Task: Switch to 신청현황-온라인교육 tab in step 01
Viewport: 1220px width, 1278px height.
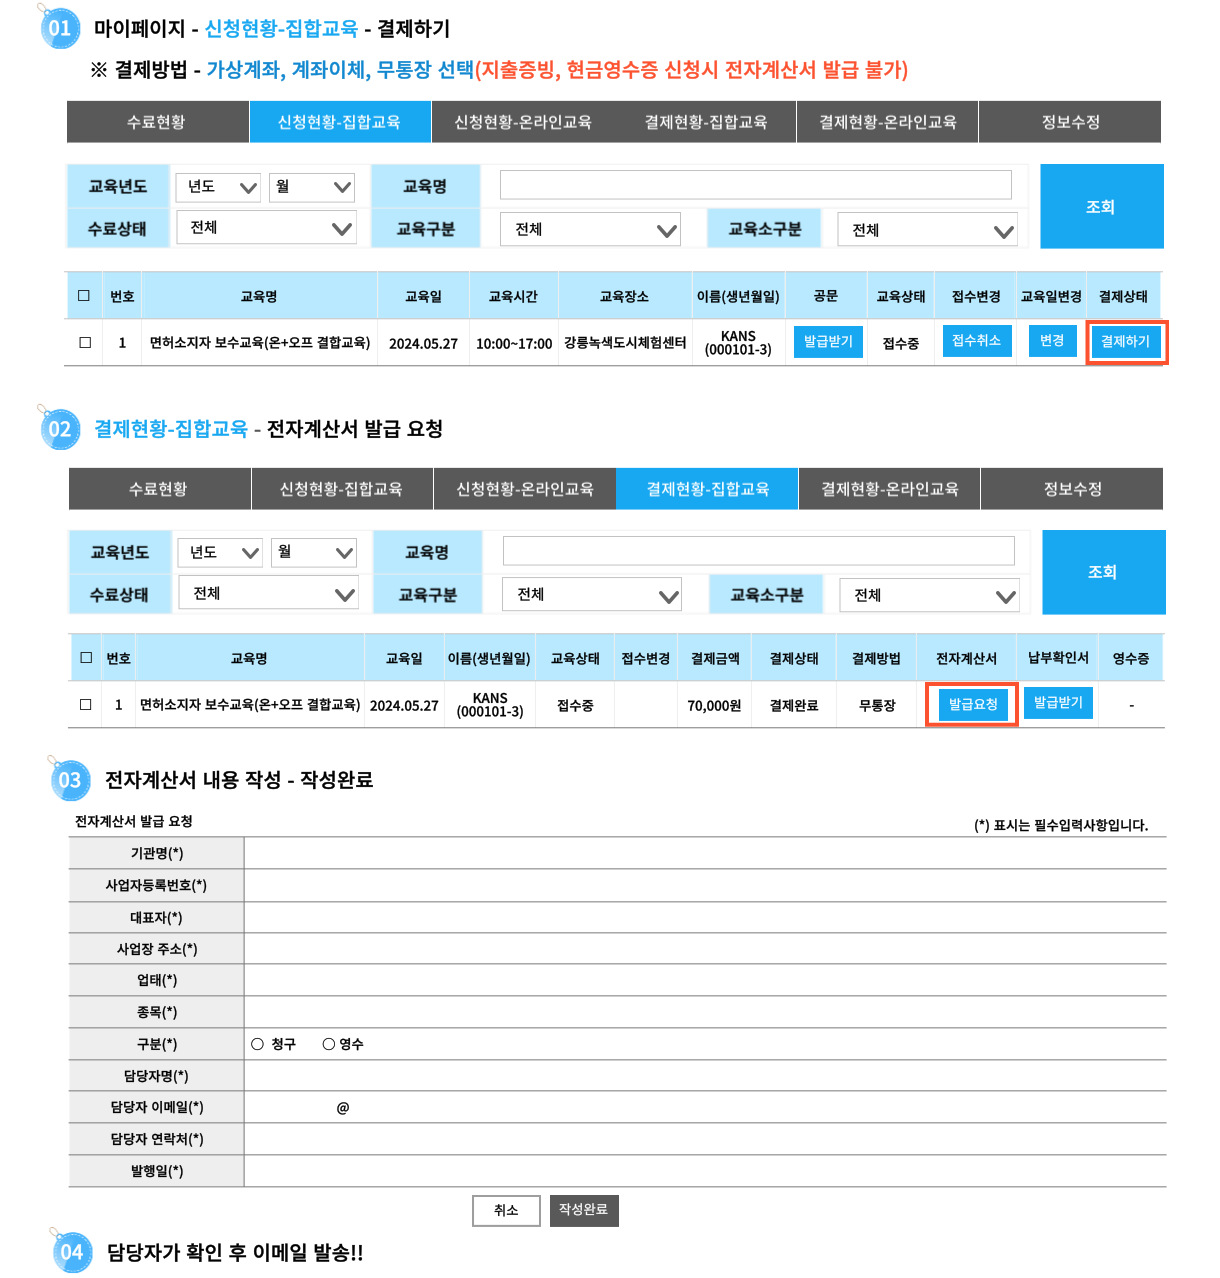Action: tap(522, 122)
